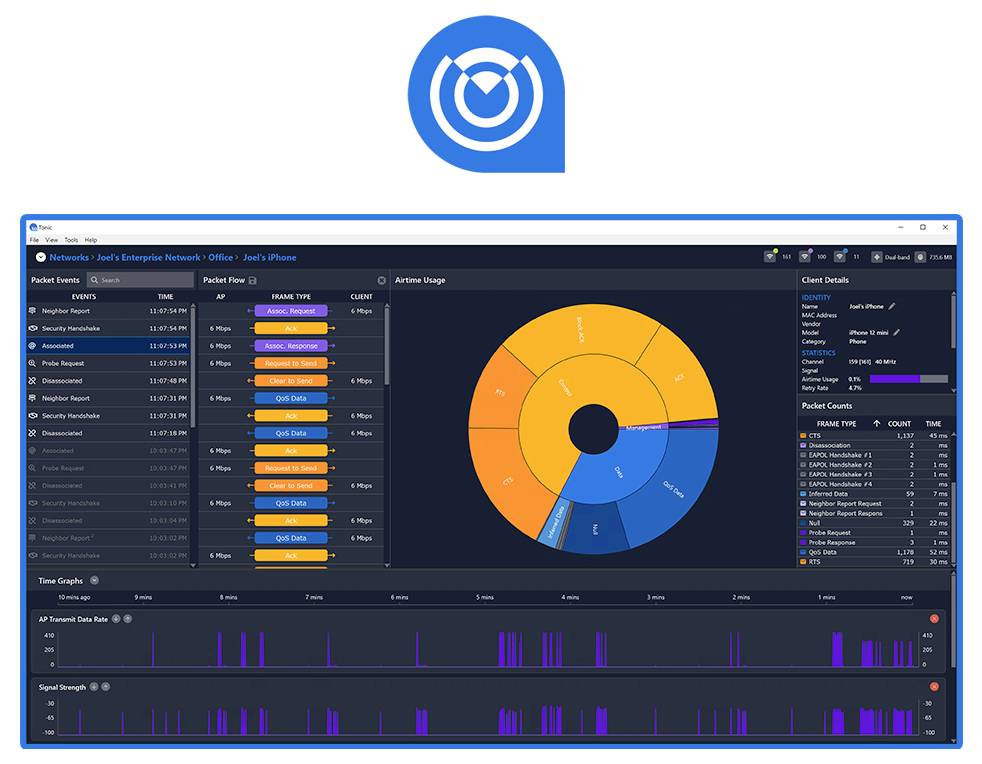Open the Tools menu
This screenshot has height=764, width=982.
click(x=71, y=239)
